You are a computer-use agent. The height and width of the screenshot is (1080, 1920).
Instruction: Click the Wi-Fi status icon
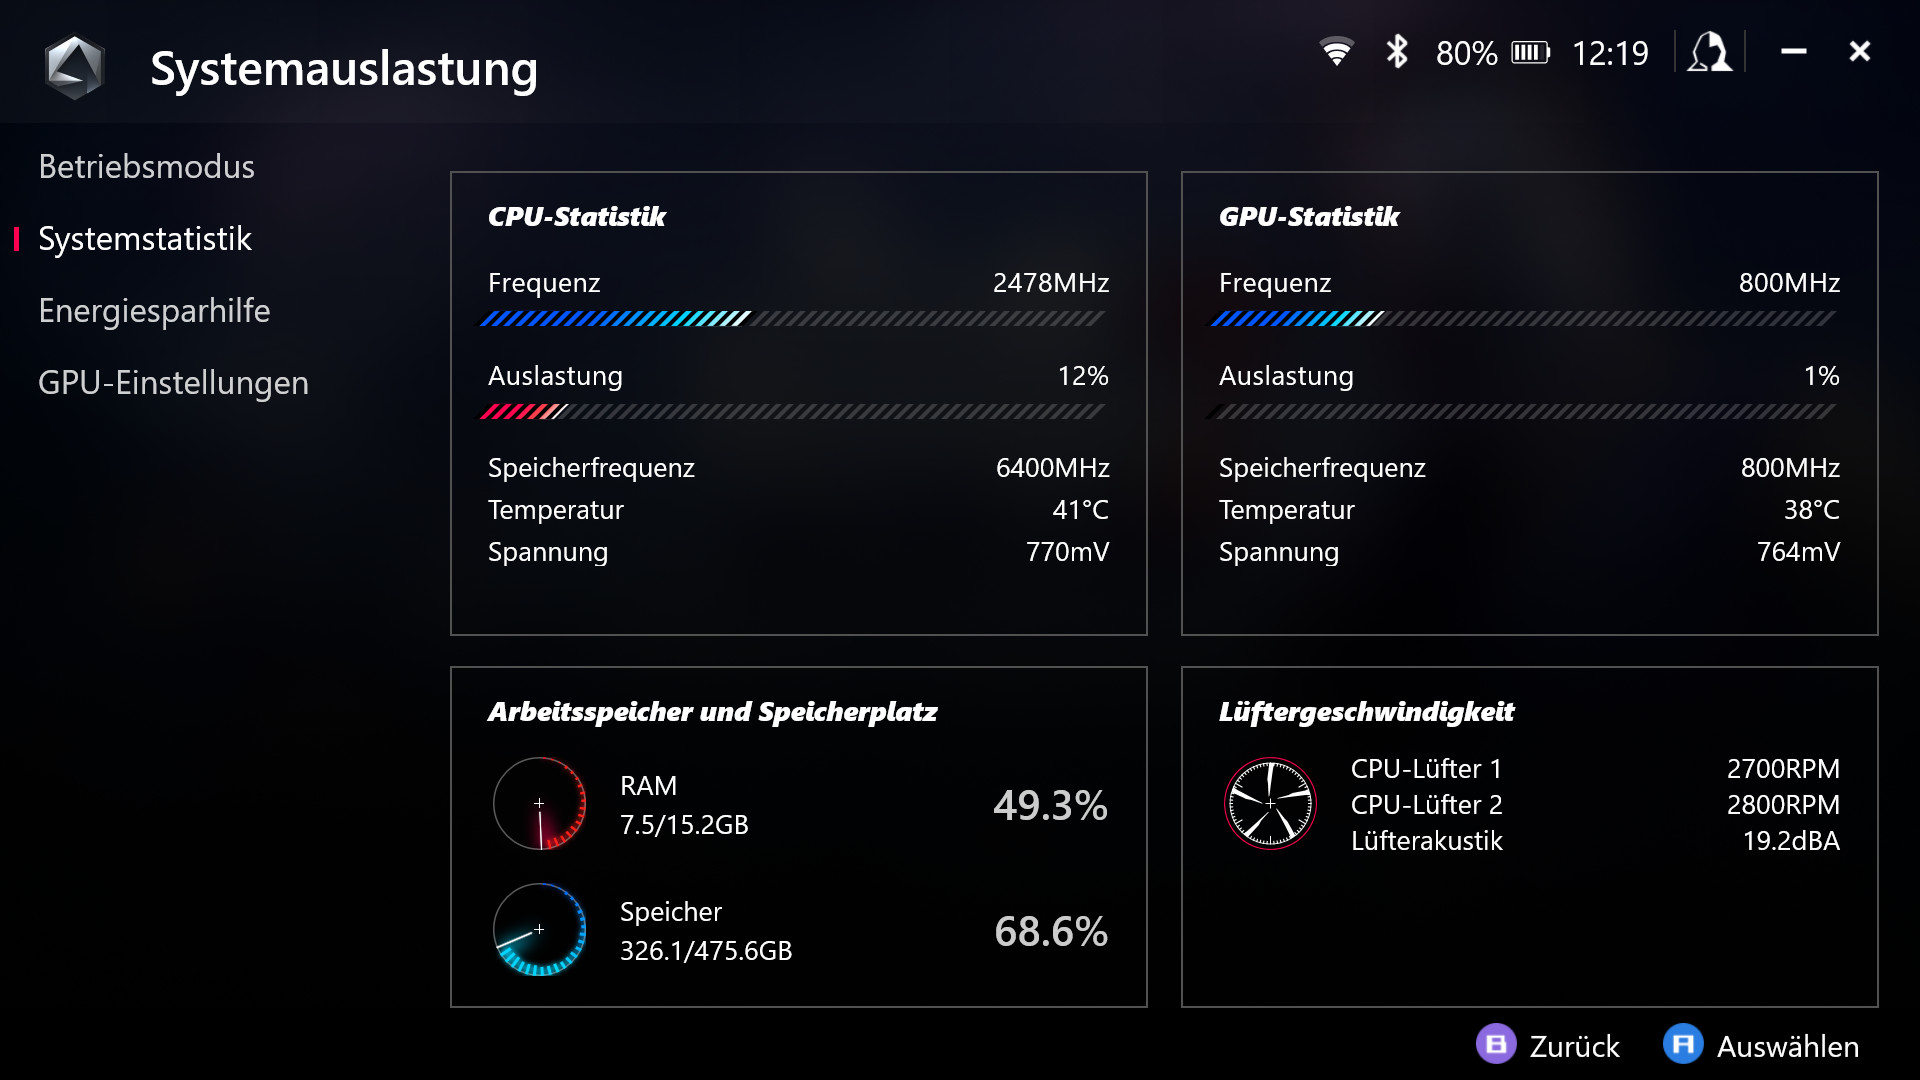pyautogui.click(x=1336, y=52)
